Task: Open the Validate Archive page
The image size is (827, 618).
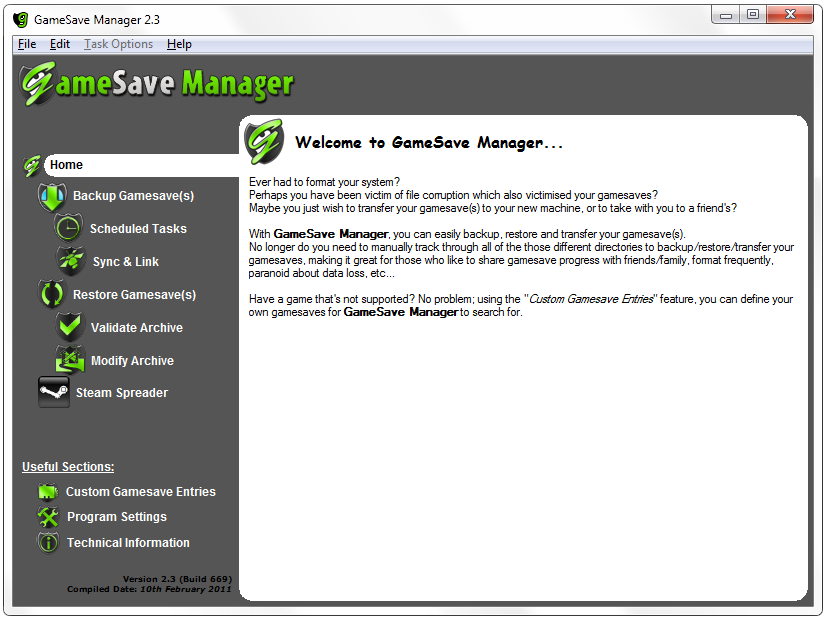Action: (x=137, y=327)
